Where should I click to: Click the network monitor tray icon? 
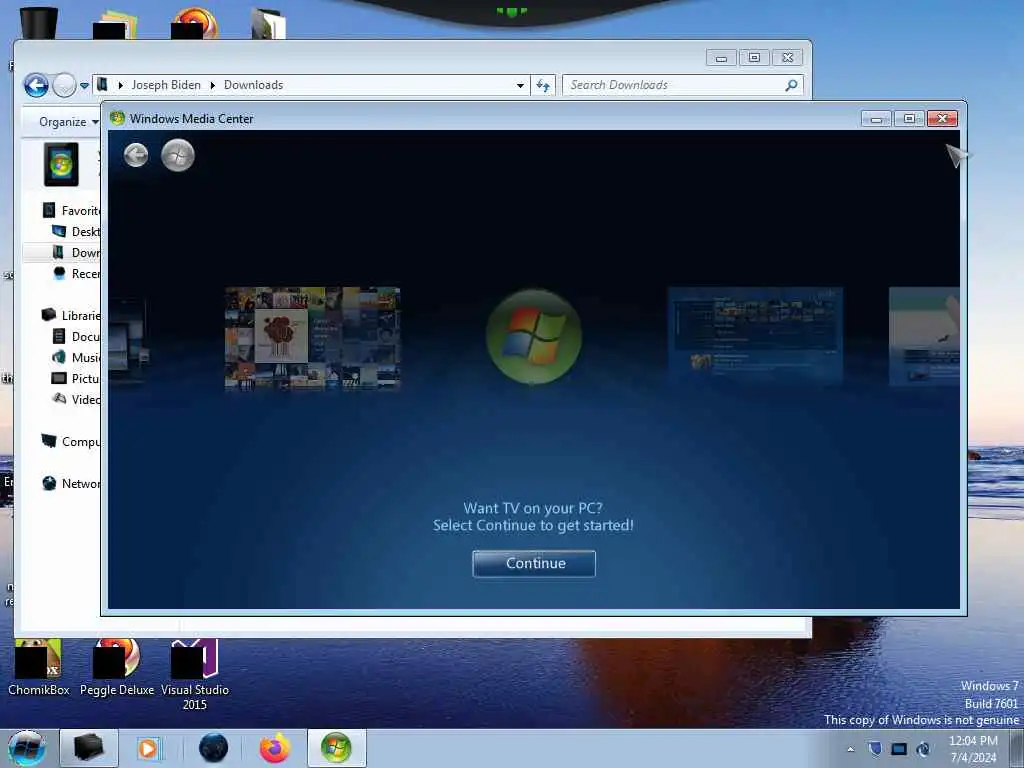point(899,748)
